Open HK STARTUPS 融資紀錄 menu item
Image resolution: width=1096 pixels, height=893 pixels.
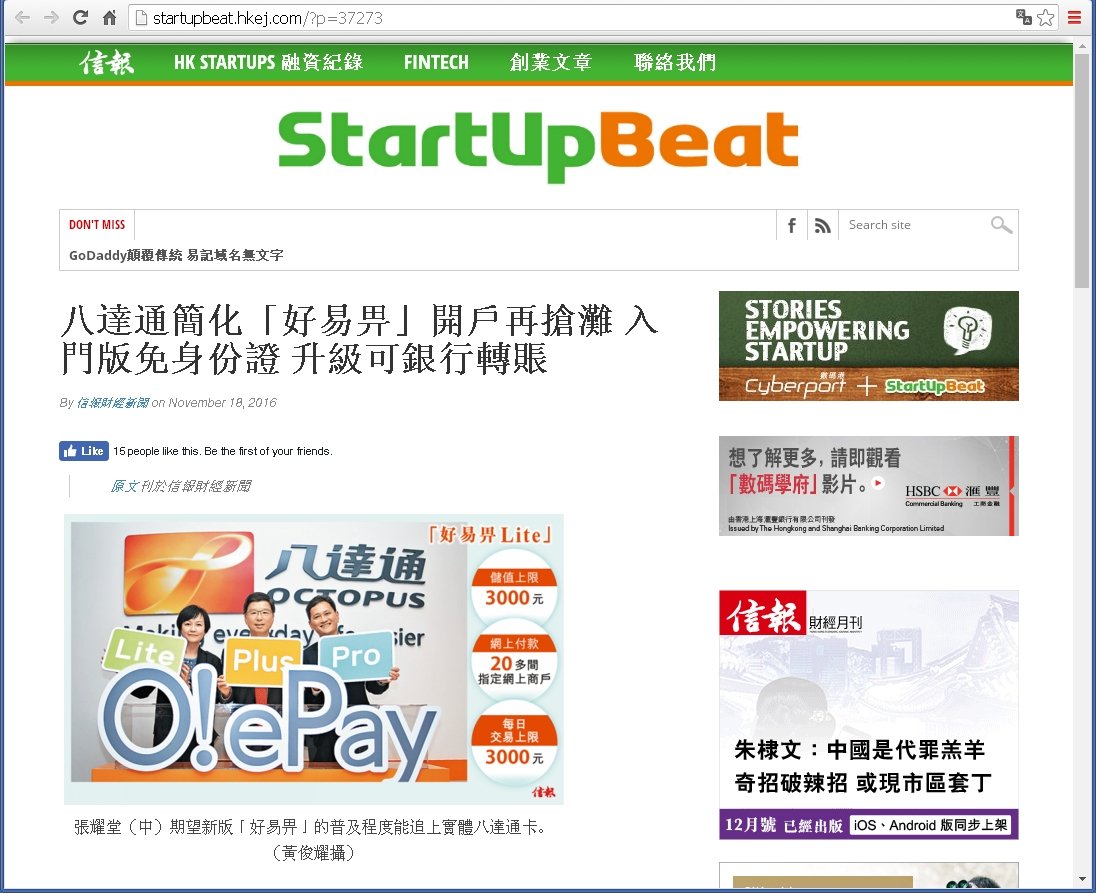(x=268, y=63)
